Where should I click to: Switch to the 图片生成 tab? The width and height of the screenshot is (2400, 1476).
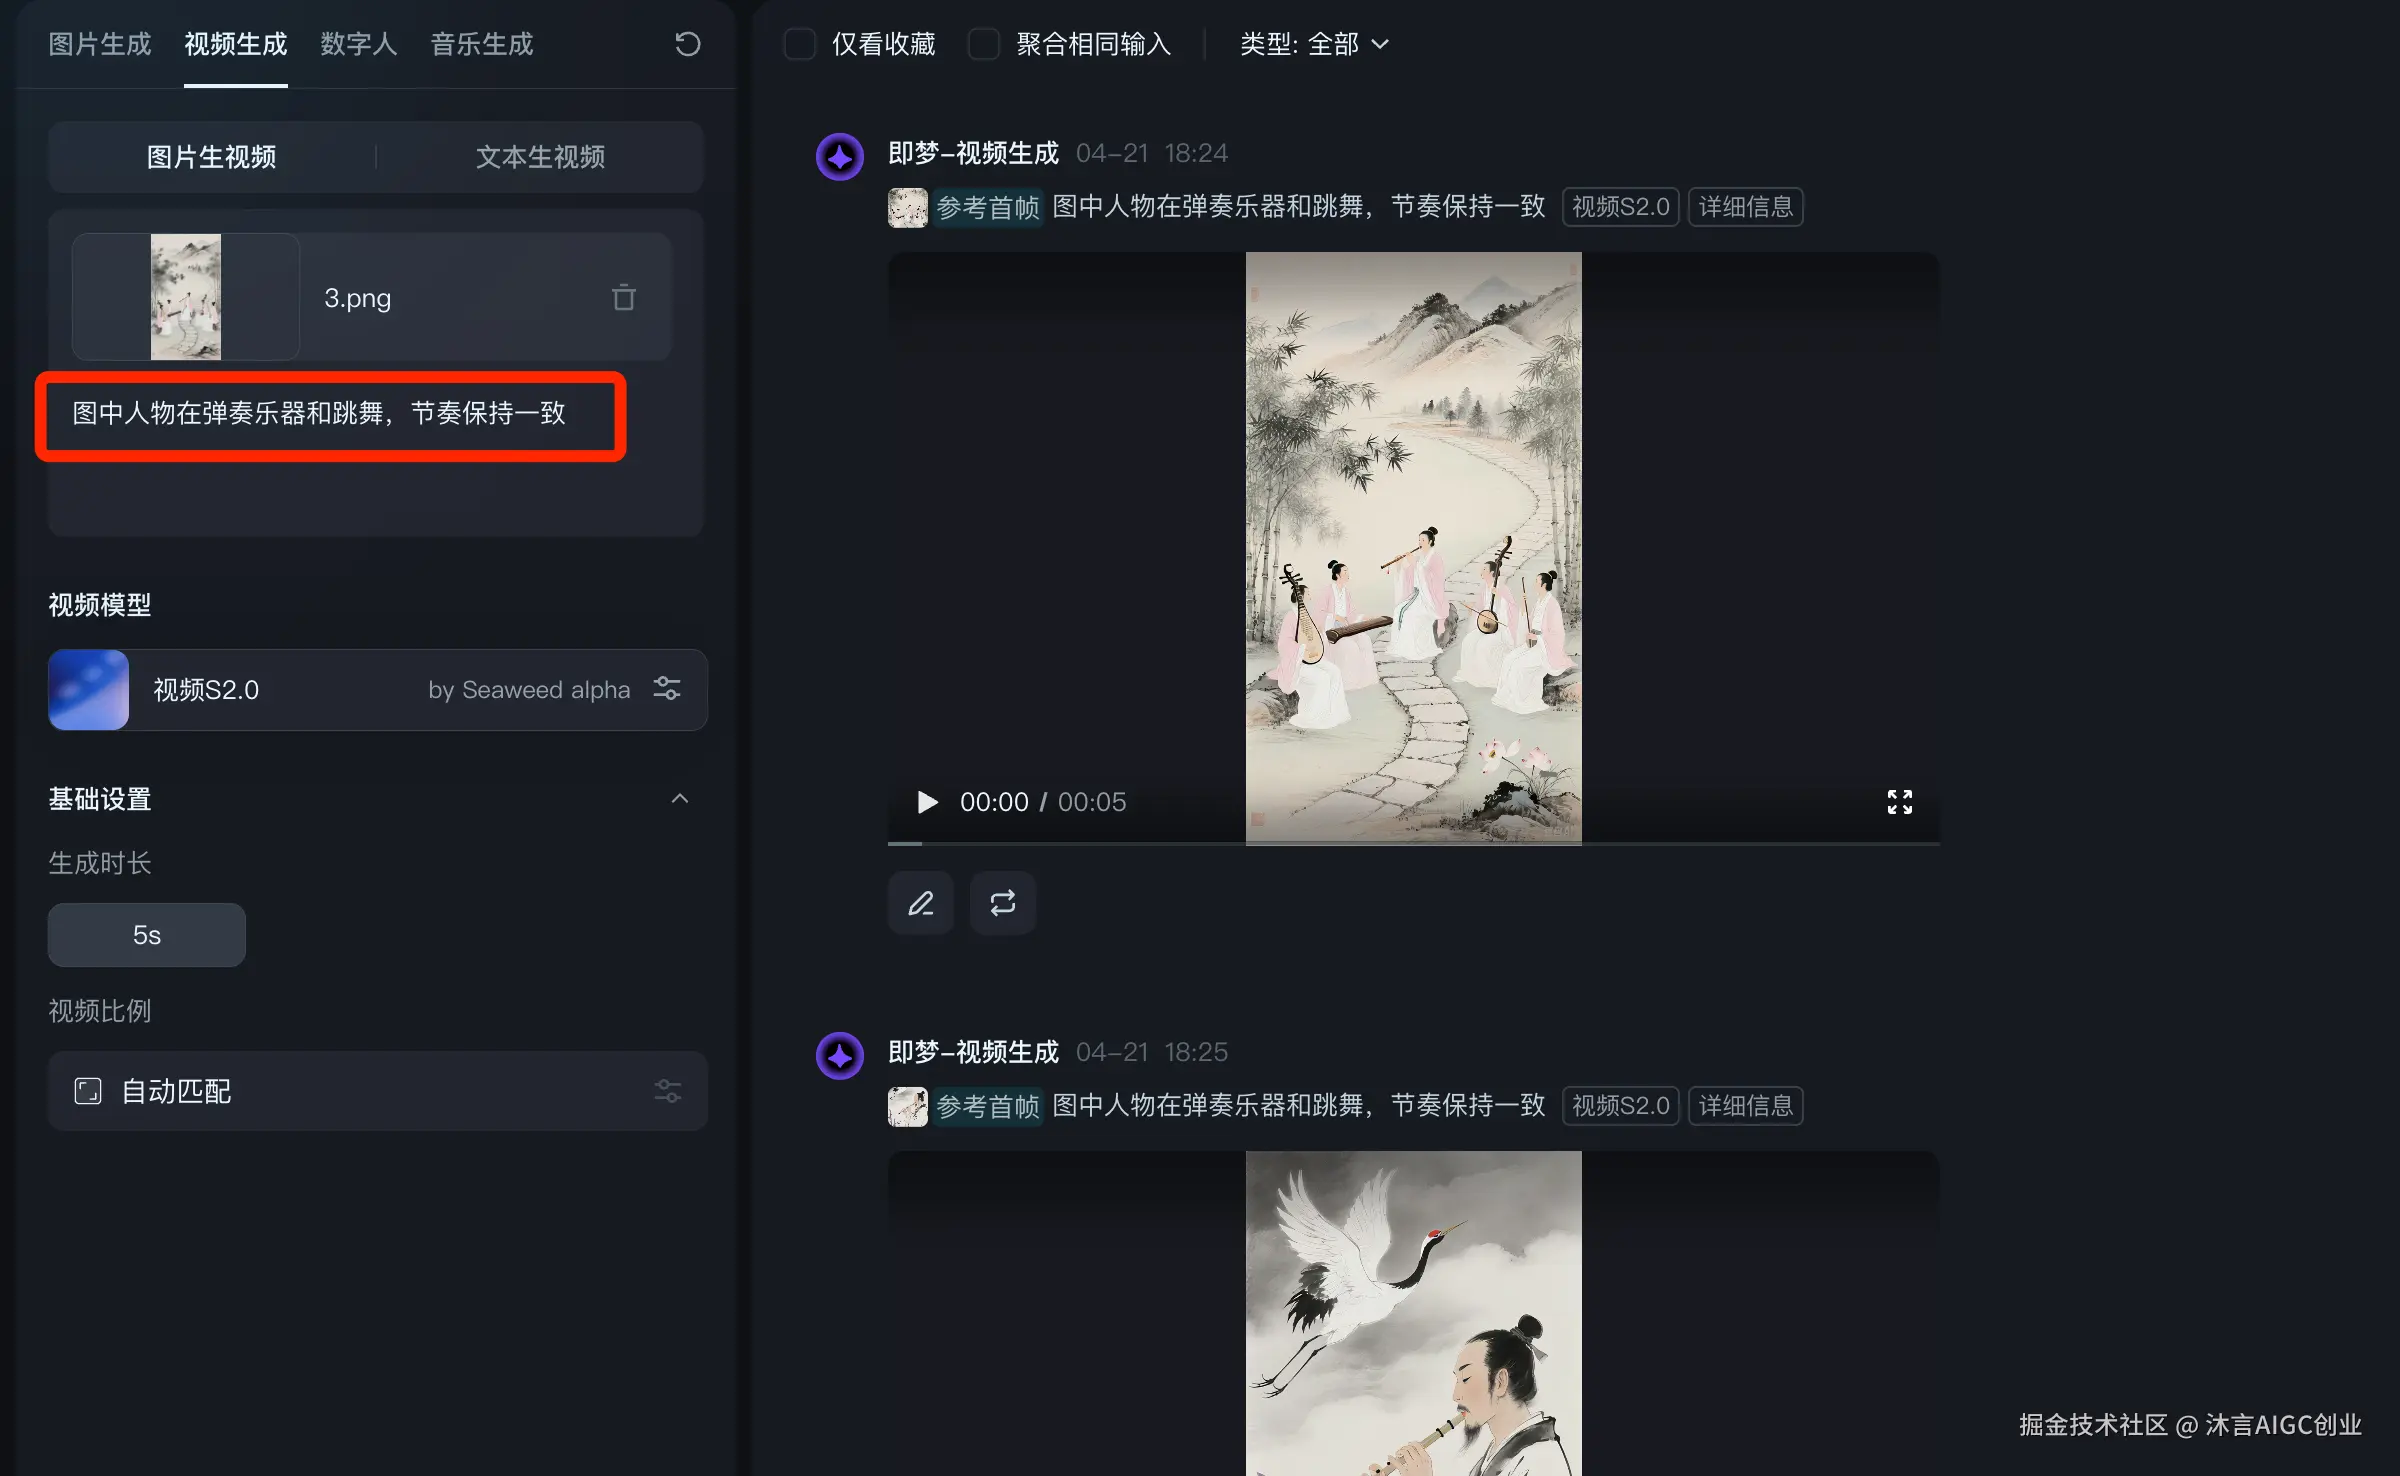tap(99, 44)
